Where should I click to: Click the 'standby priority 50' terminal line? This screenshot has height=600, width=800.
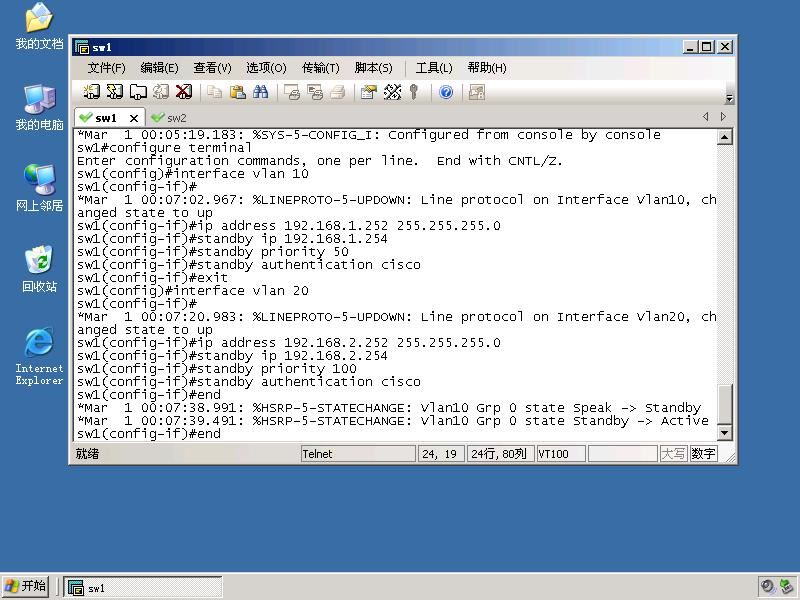(213, 252)
